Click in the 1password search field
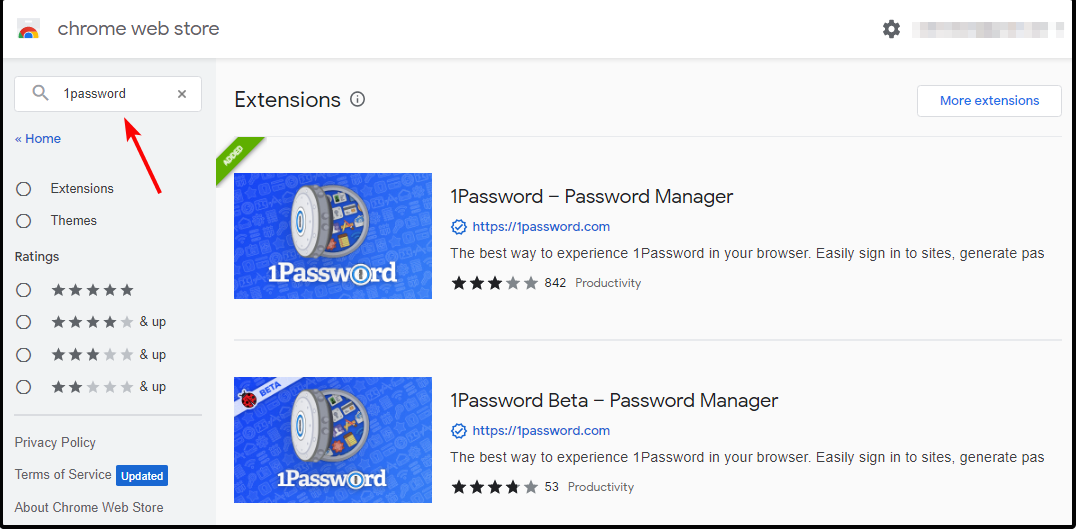Image resolution: width=1076 pixels, height=529 pixels. [x=108, y=94]
